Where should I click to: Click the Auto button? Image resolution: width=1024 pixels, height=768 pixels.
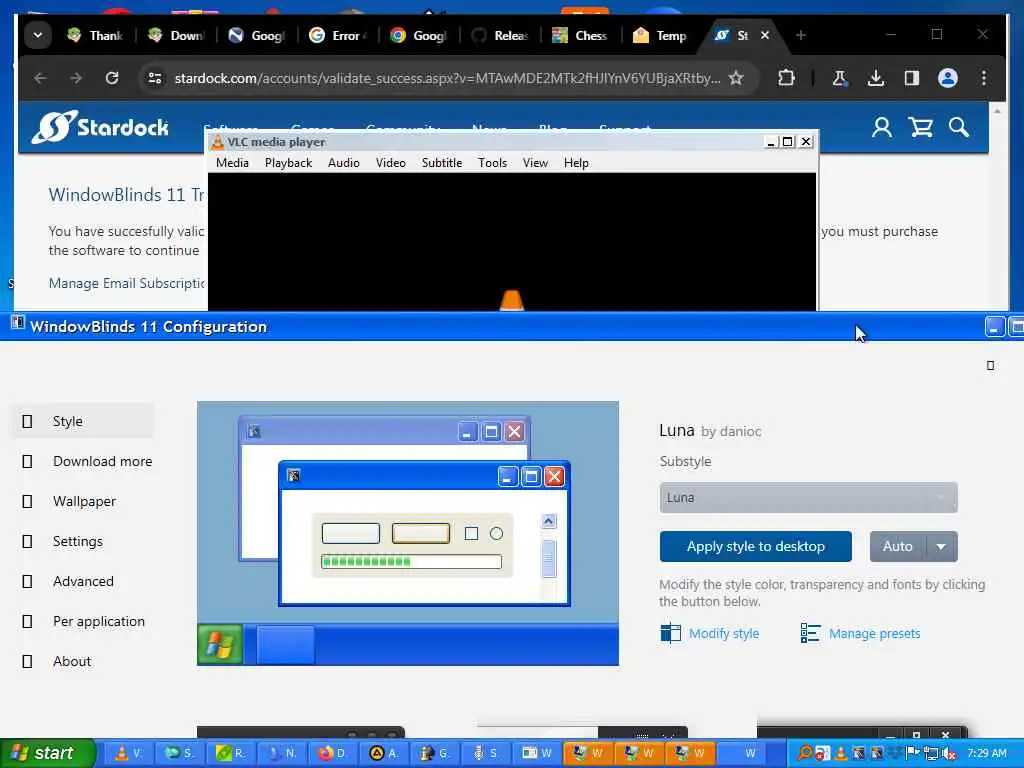tap(897, 547)
